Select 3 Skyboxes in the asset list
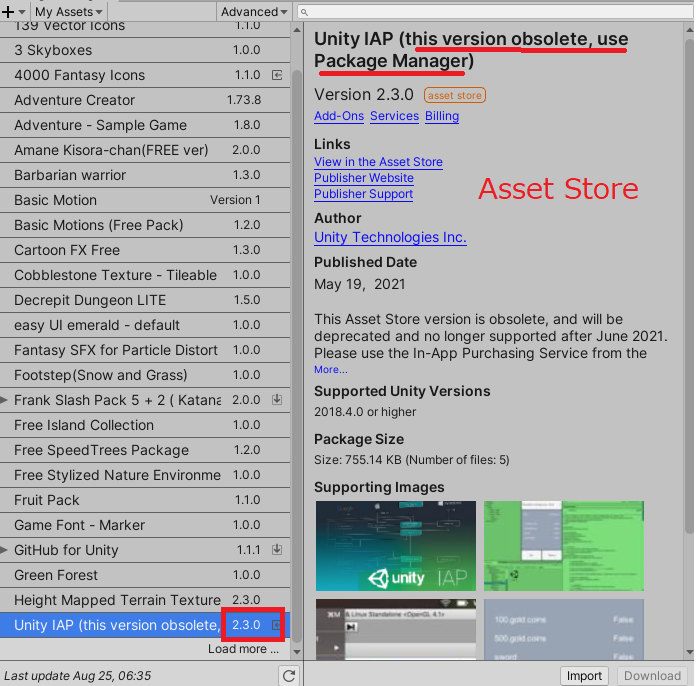The image size is (696, 686). [x=145, y=50]
